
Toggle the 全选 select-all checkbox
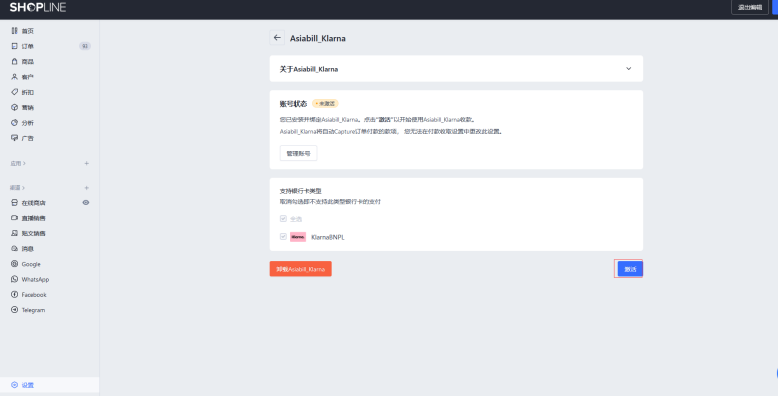pyautogui.click(x=283, y=218)
